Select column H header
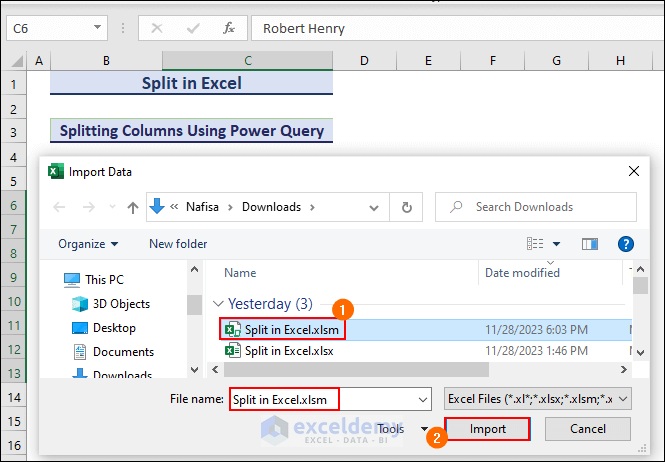Screen dimensions: 665x462 pos(620,61)
